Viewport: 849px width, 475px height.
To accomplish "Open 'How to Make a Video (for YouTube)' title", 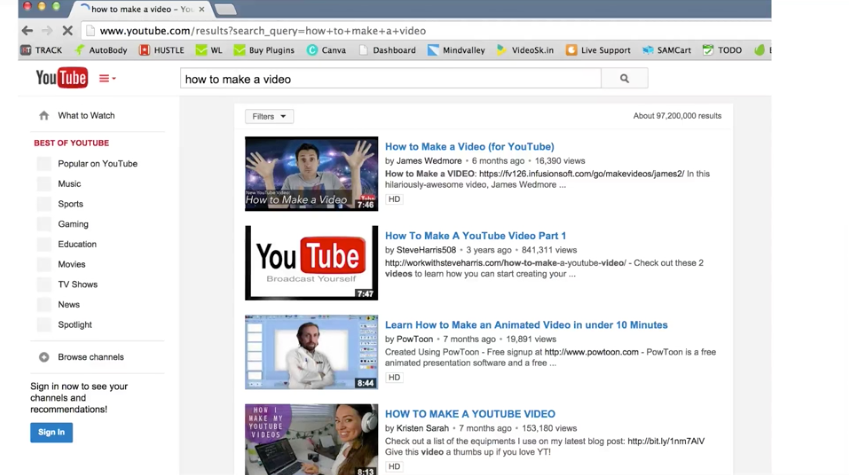I will click(469, 146).
